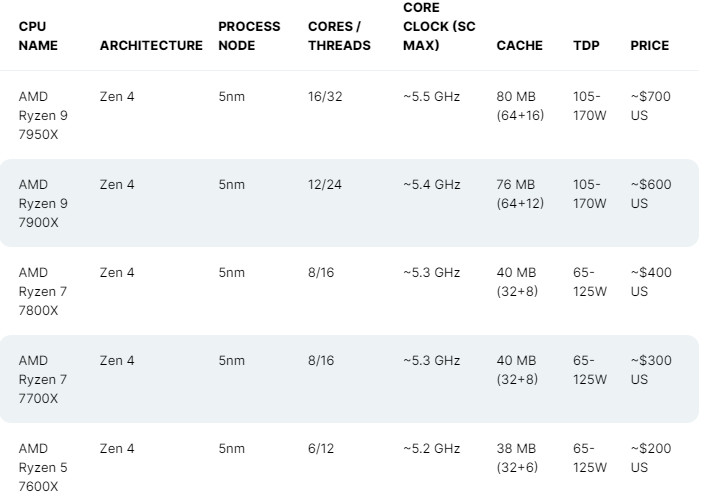Select the AMD Ryzen 9 7900X name cell
706x494 pixels.
[x=43, y=203]
